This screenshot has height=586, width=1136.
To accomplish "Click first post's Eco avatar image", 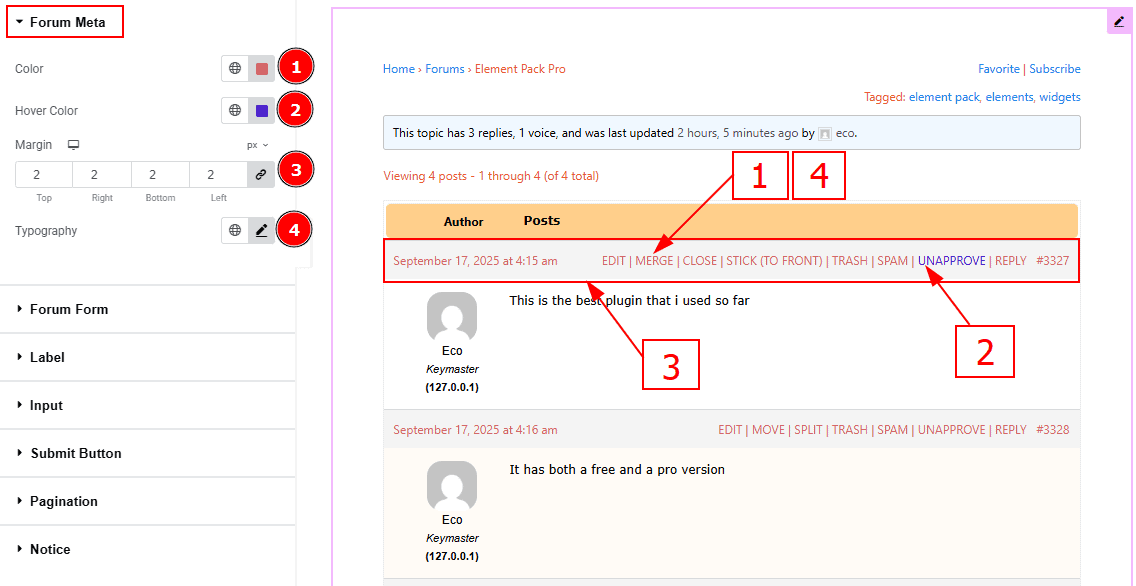I will (x=452, y=317).
